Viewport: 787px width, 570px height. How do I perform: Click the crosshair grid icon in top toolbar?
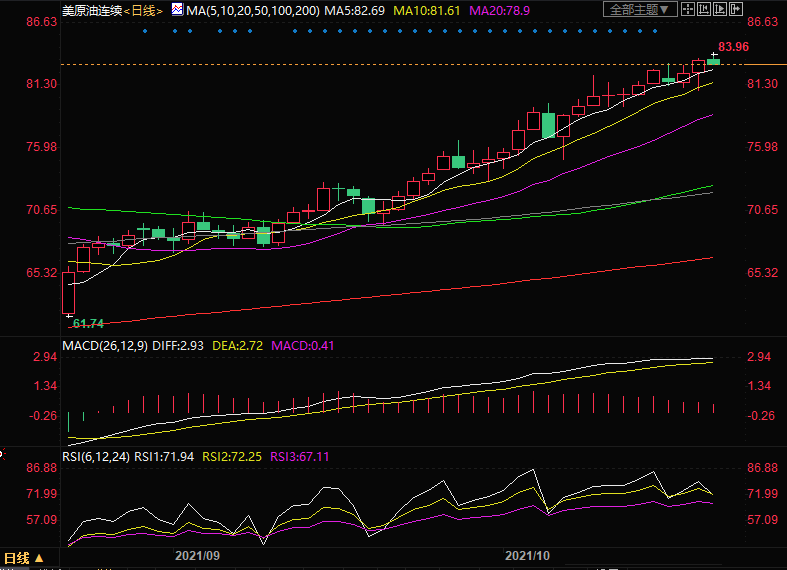[x=690, y=9]
